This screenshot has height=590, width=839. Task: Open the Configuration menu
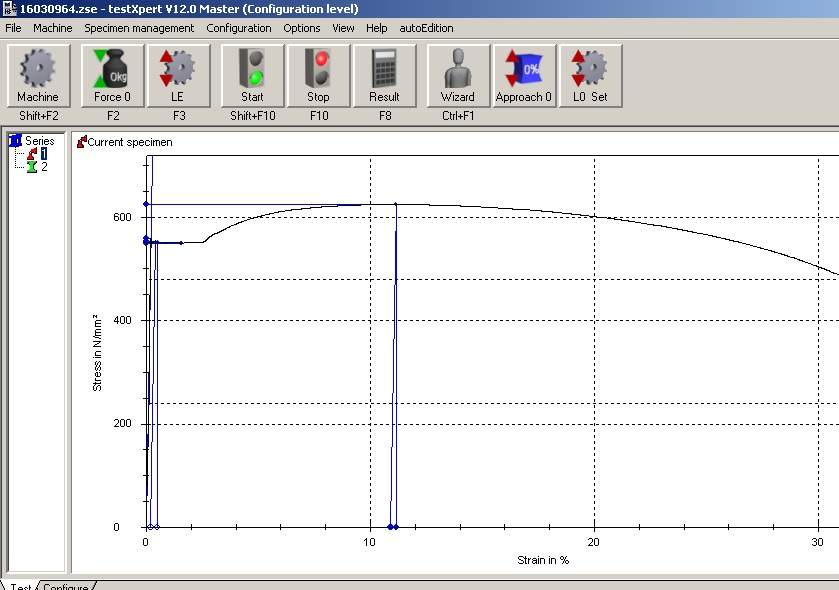point(239,28)
